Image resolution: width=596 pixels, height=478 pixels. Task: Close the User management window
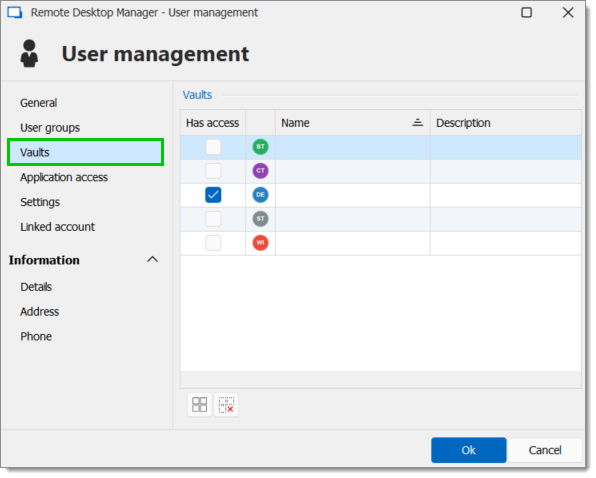[x=568, y=13]
